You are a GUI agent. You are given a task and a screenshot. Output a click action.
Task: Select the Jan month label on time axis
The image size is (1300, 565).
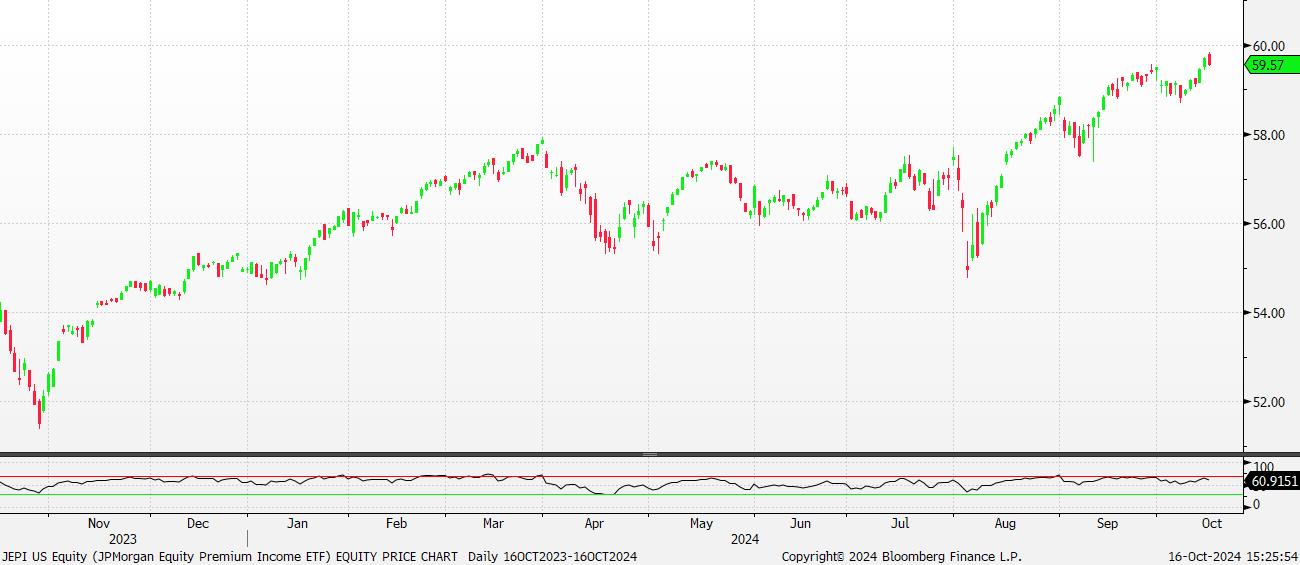[x=297, y=523]
